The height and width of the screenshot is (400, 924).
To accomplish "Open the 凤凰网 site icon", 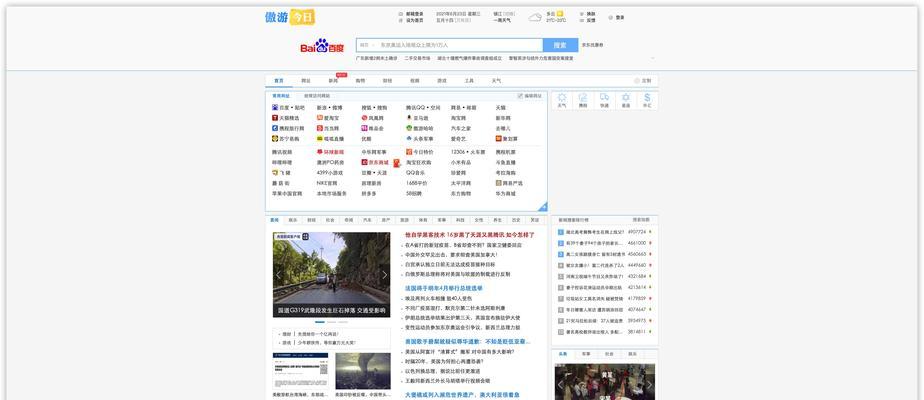I will pyautogui.click(x=364, y=118).
